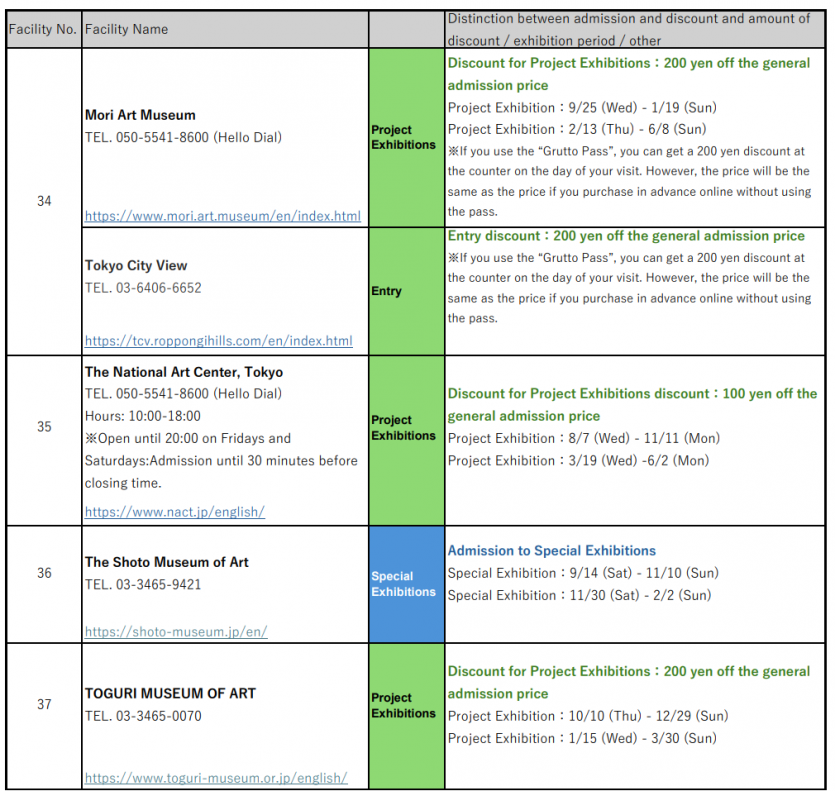835x791 pixels.
Task: Click Toguri Museum 'Project Exhibitions' green cell
Action: (406, 716)
